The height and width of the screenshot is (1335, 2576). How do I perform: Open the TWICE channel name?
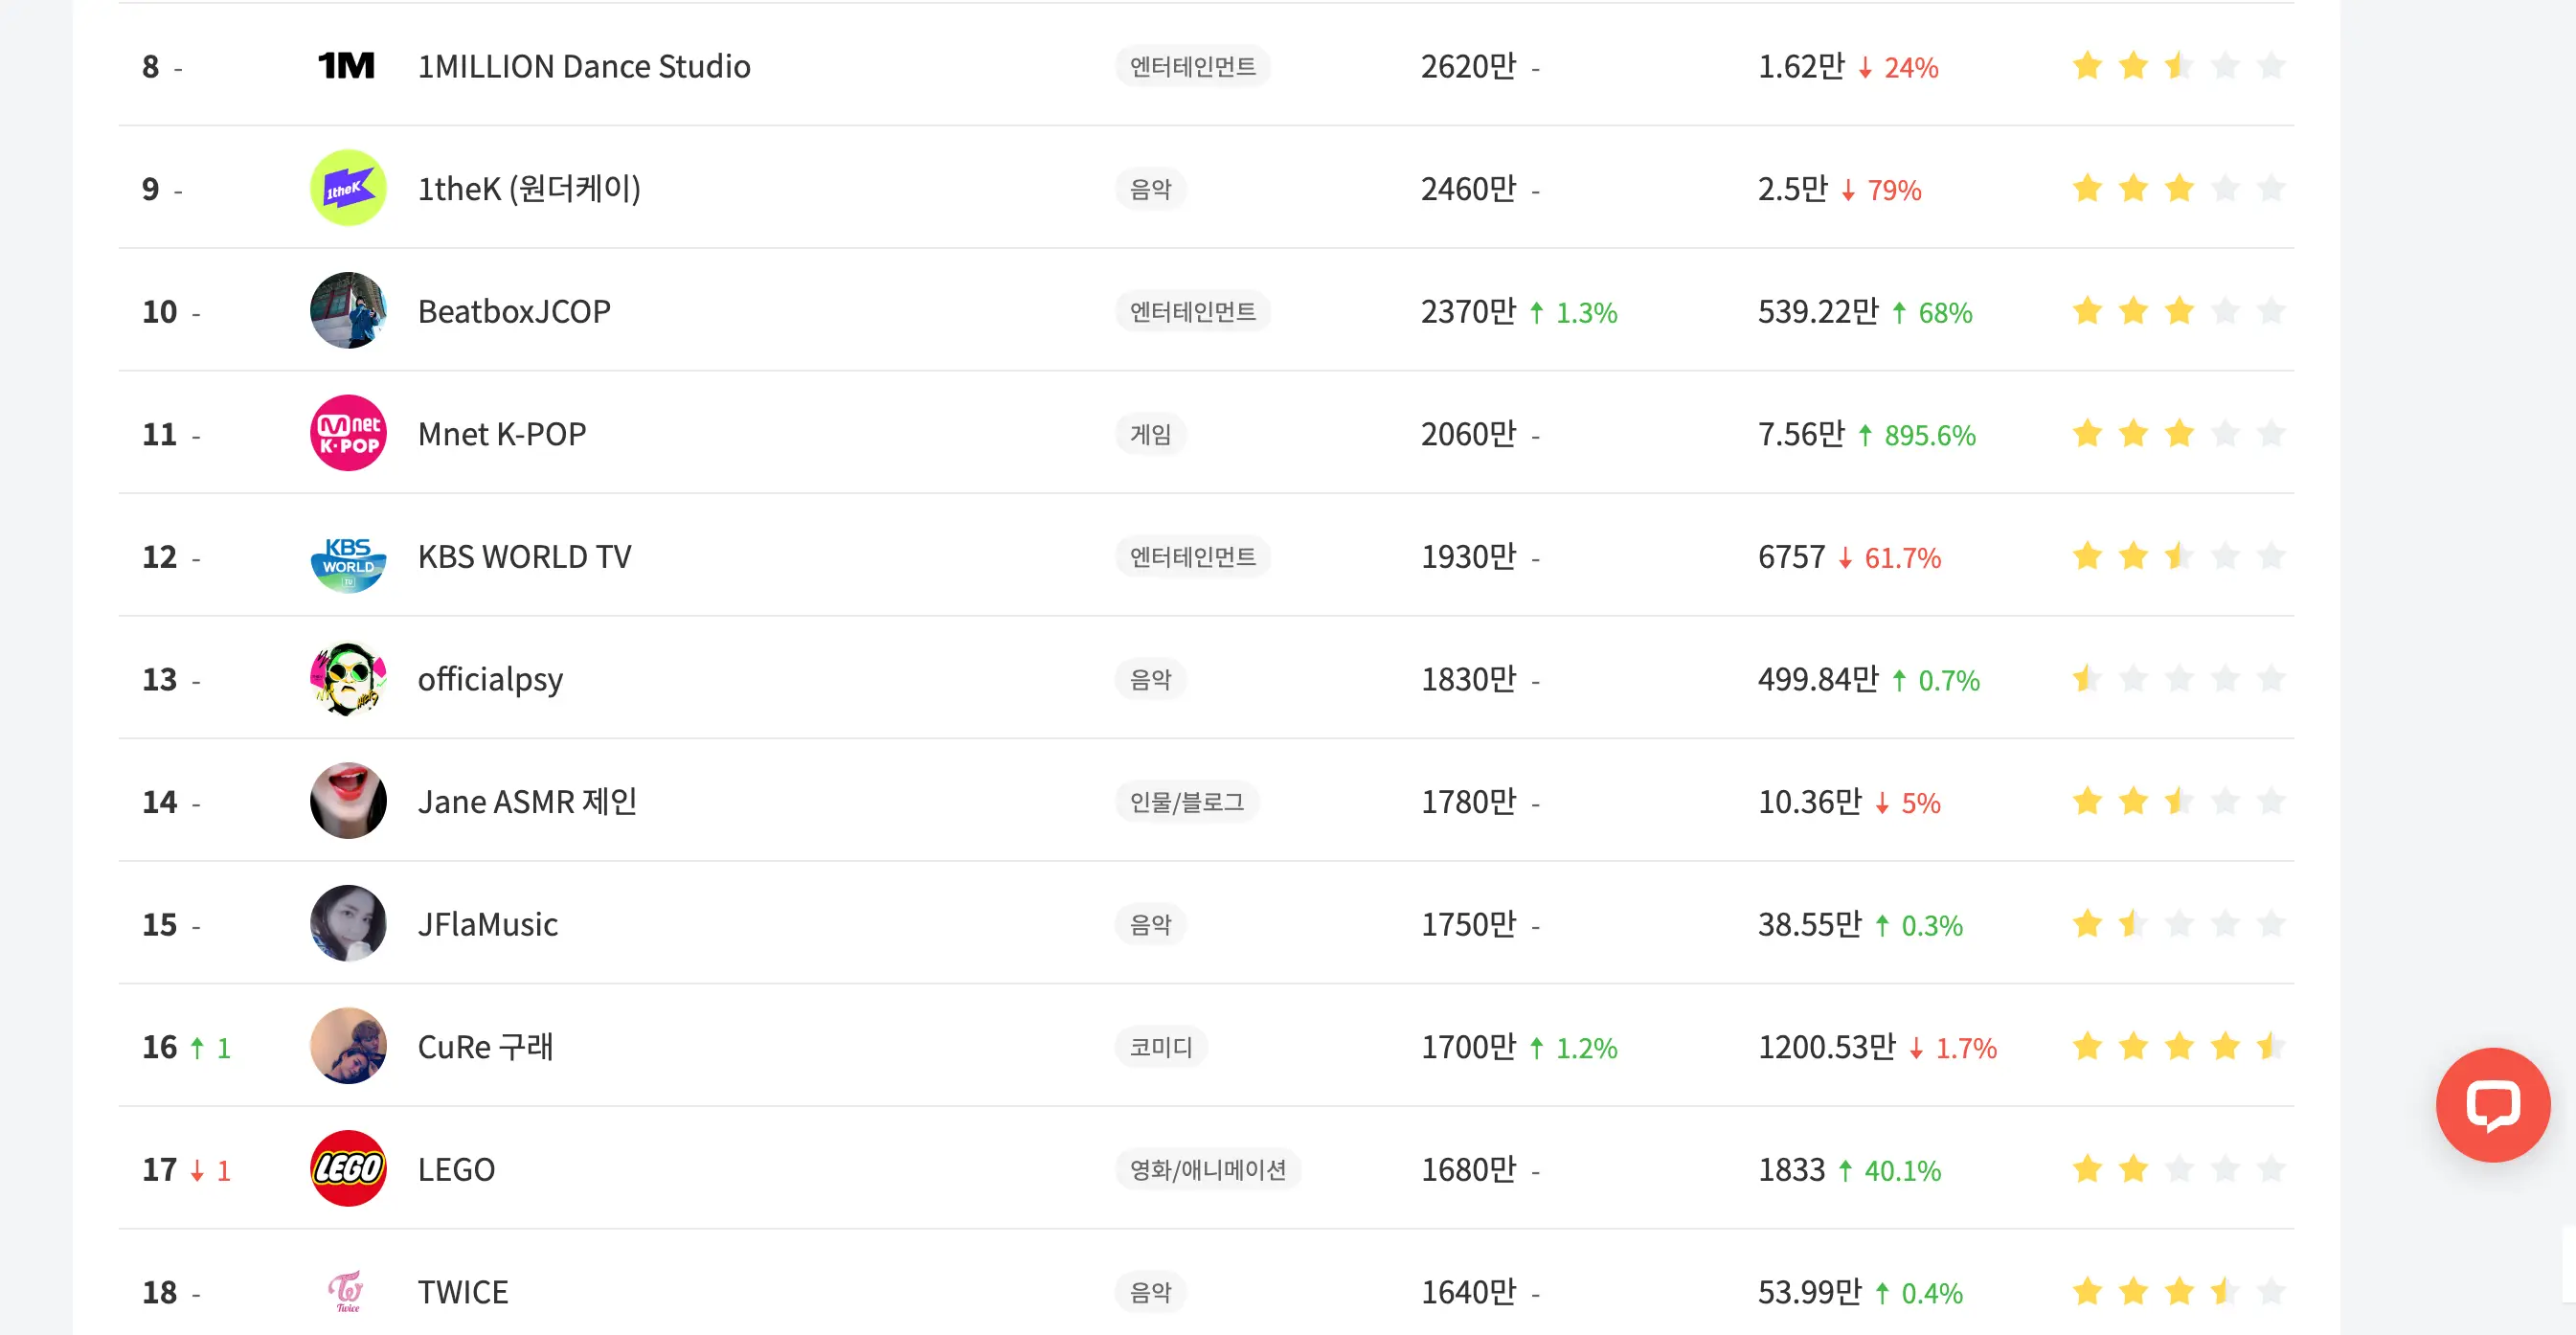coord(463,1292)
